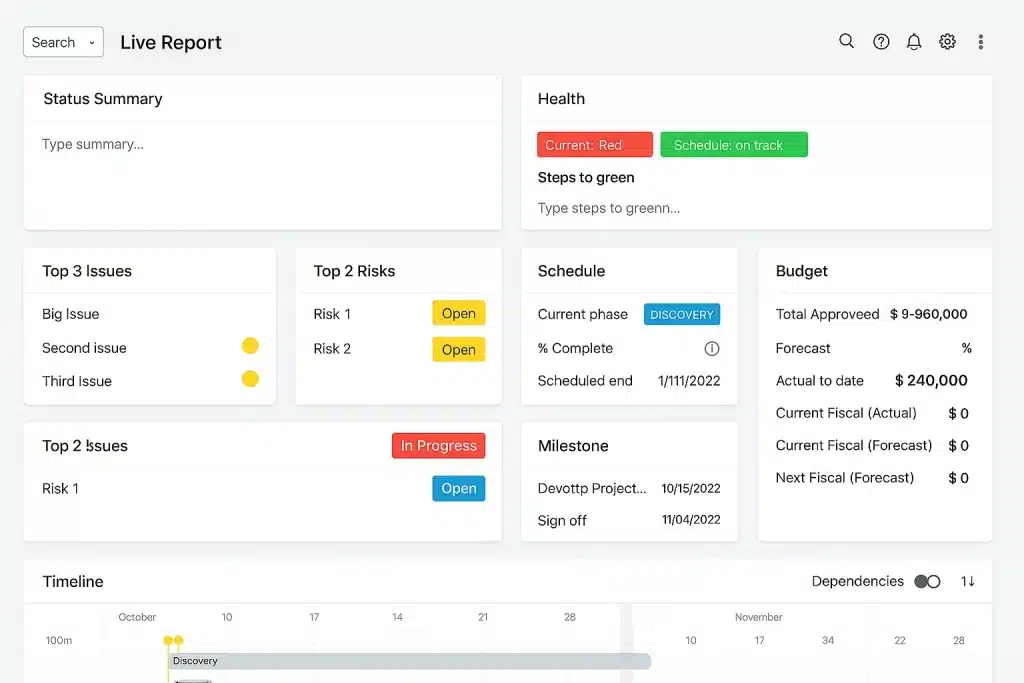Click the Discovery timeline bar
The image size is (1024, 683).
tap(409, 661)
